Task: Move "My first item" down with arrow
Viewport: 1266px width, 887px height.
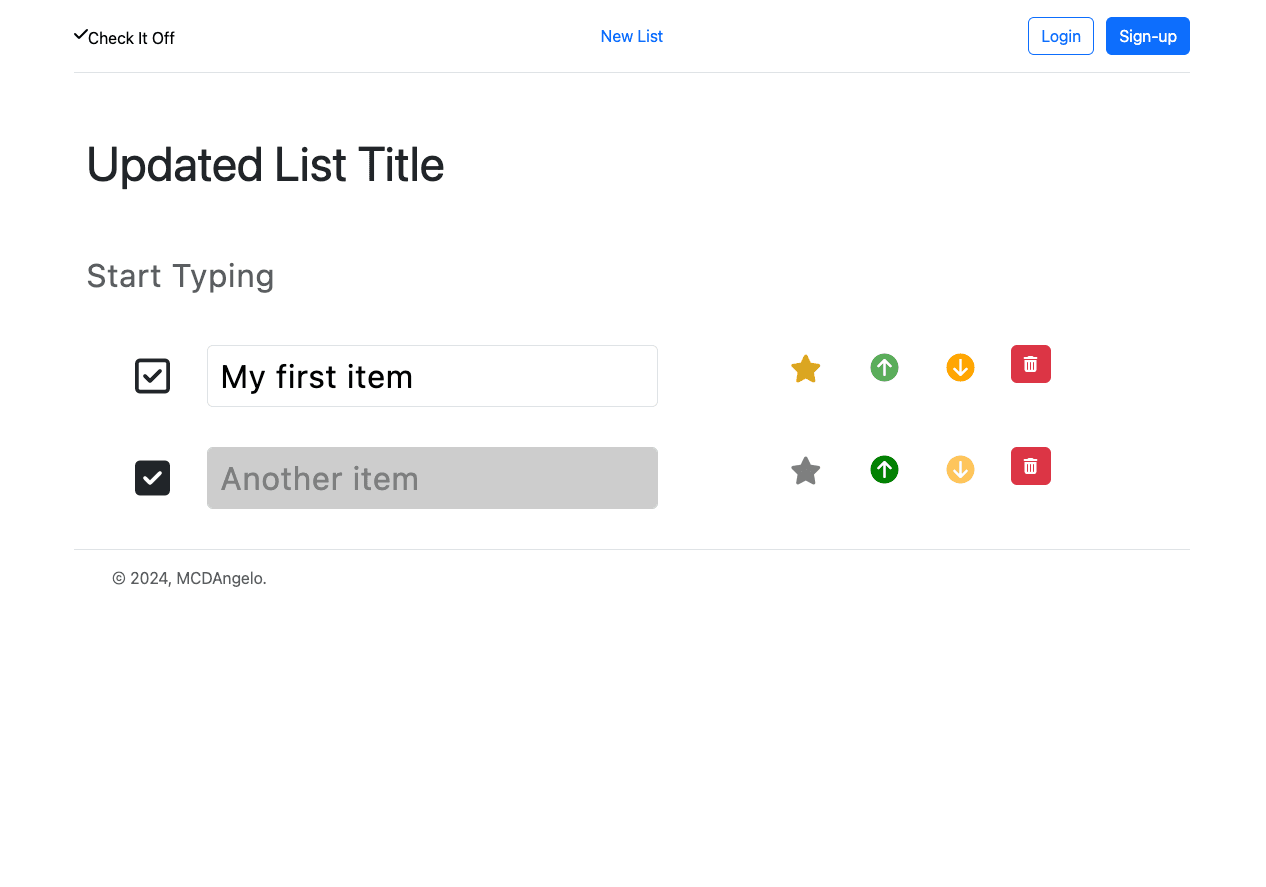Action: click(x=960, y=368)
